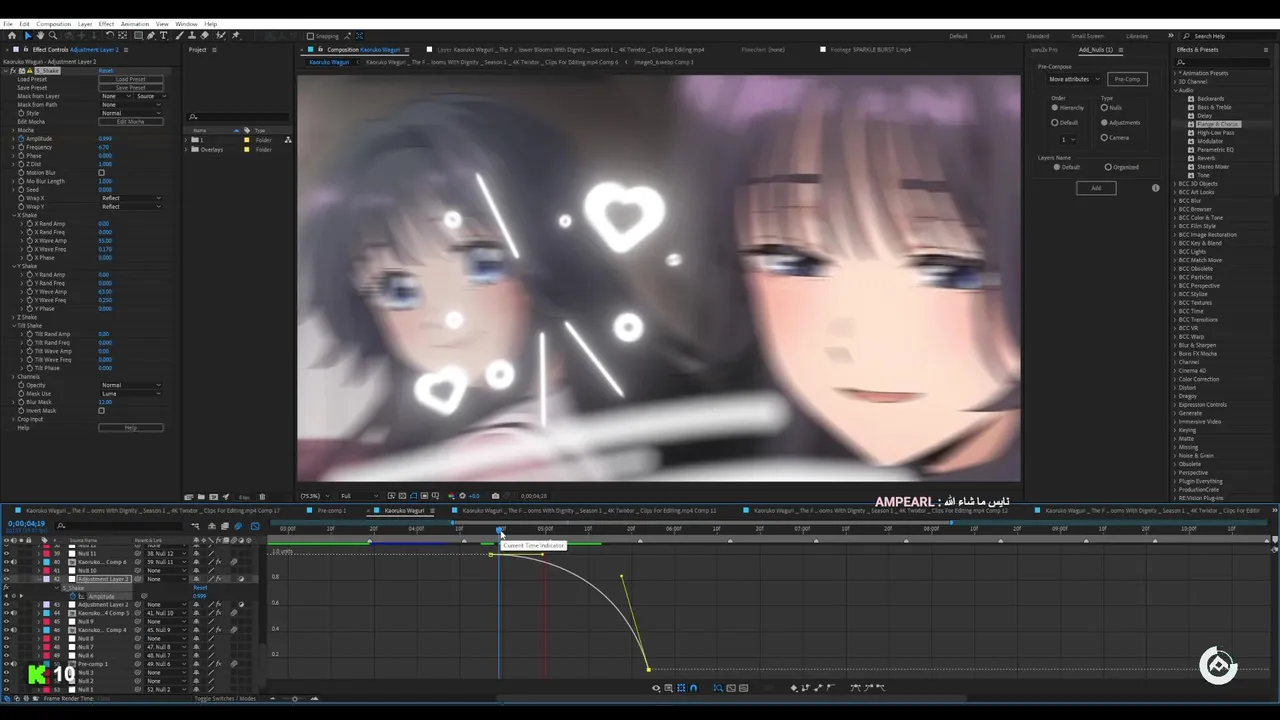The height and width of the screenshot is (720, 1280).
Task: Click the delete trash icon in Project panel
Action: [x=262, y=496]
